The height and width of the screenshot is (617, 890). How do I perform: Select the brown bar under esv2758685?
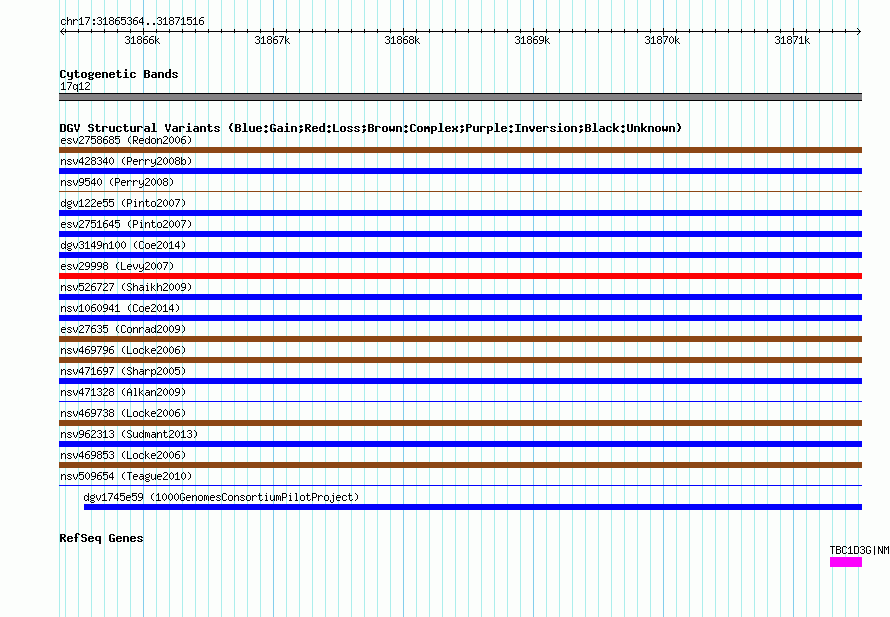tap(460, 150)
